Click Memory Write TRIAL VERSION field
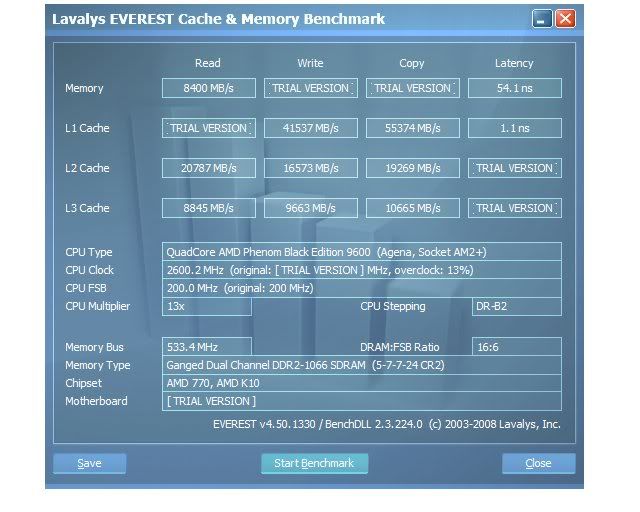Screen dimensions: 640x512 tap(311, 88)
